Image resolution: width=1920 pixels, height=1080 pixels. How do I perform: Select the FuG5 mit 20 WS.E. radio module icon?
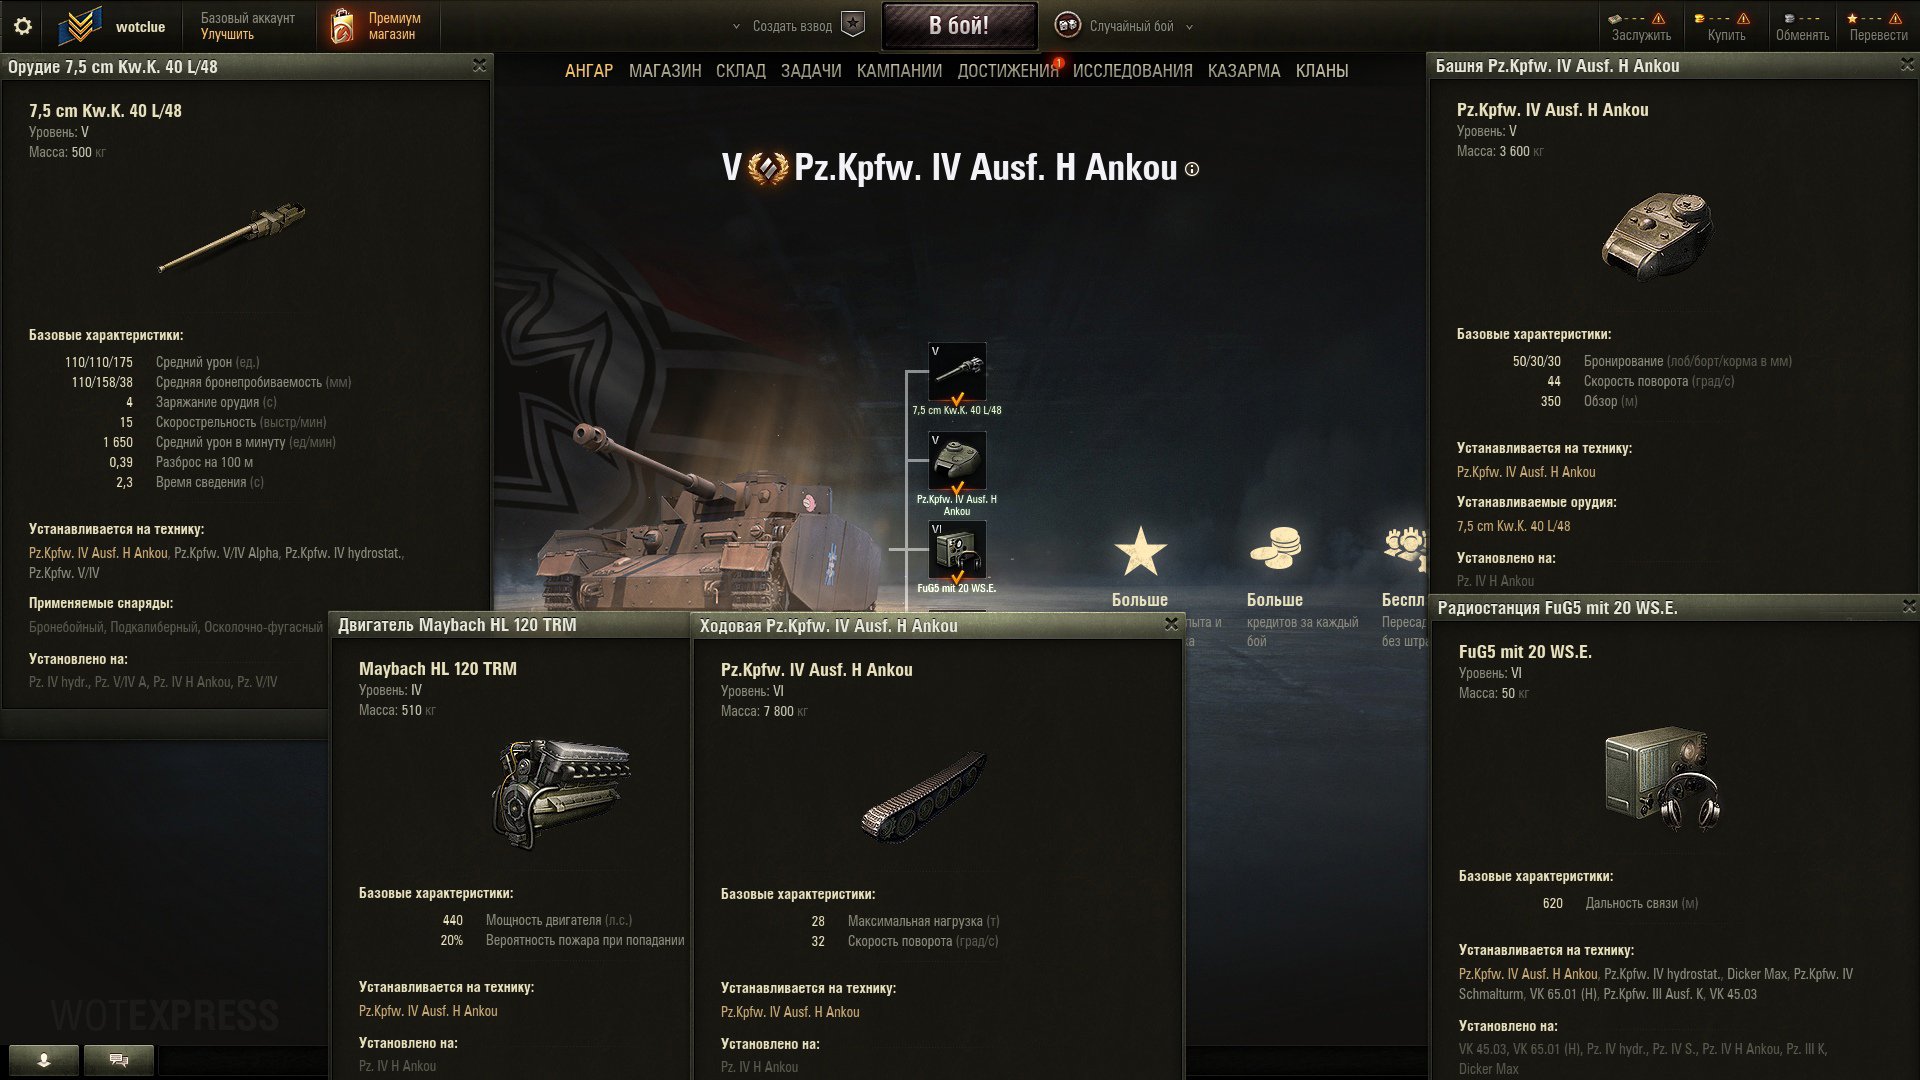pyautogui.click(x=957, y=550)
